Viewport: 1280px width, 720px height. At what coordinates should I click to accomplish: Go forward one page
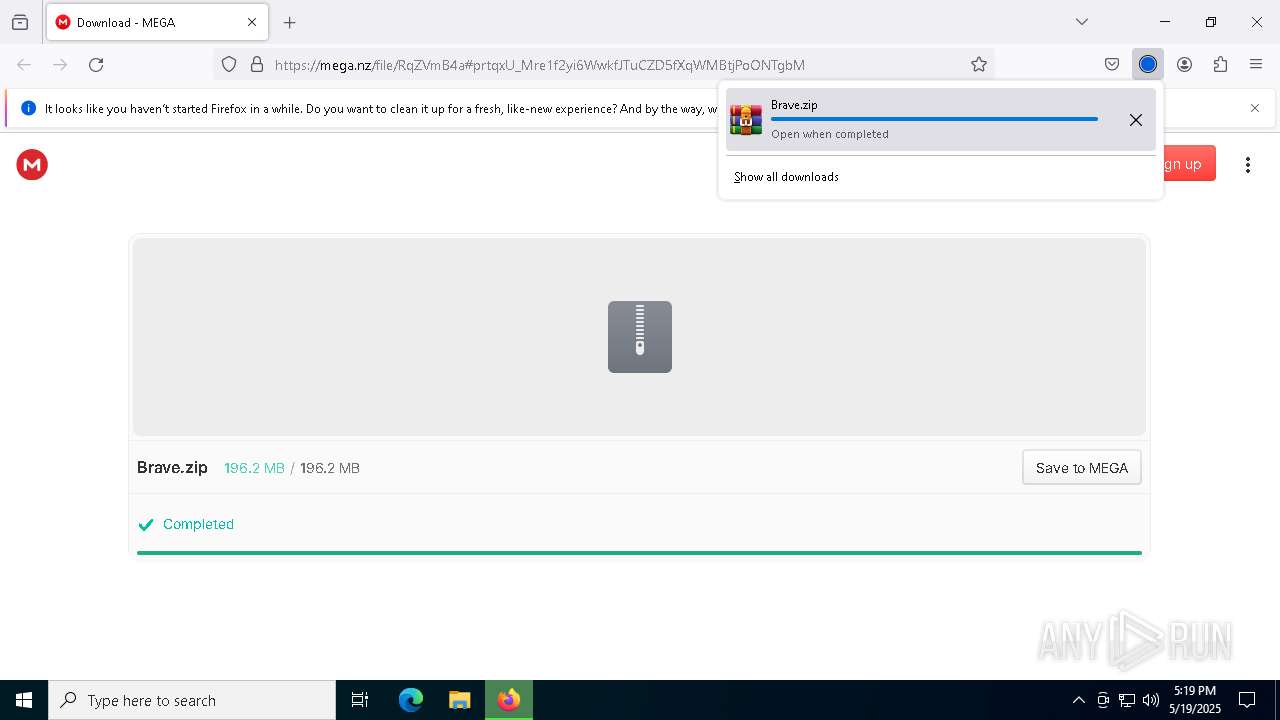point(60,65)
